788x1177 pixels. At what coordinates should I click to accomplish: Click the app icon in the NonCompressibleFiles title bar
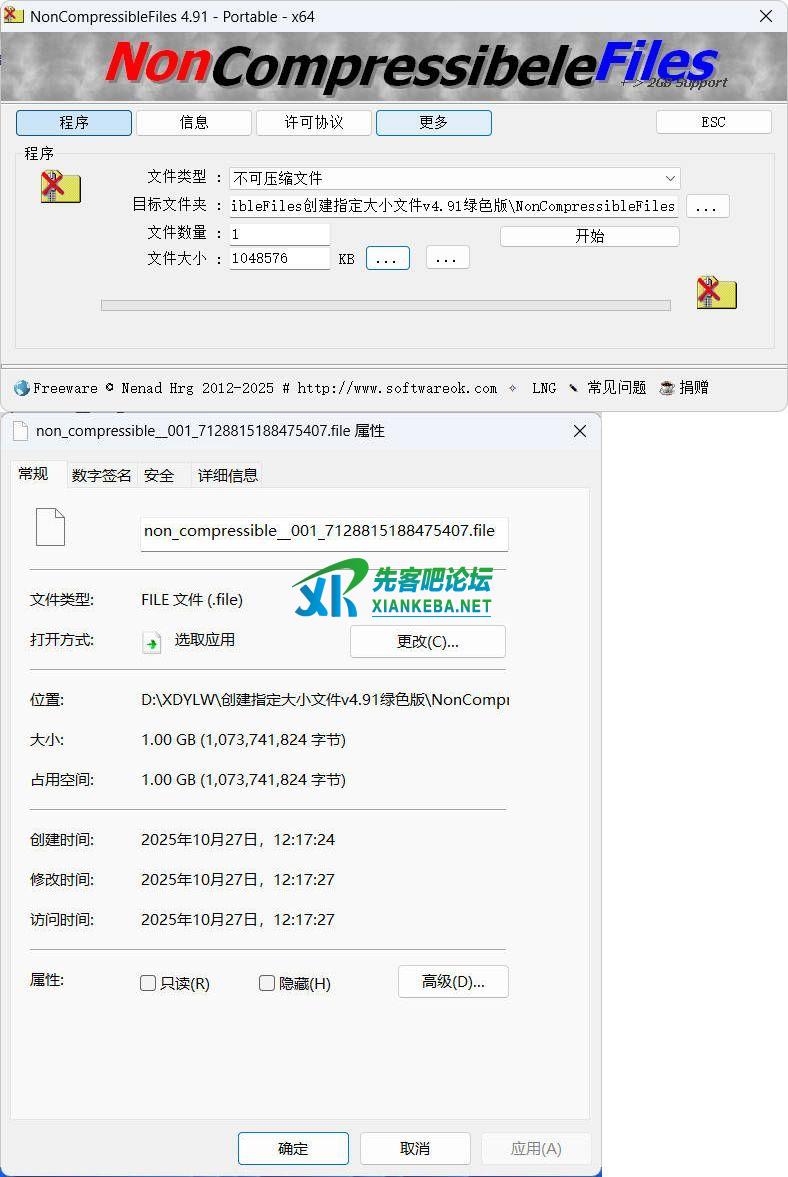14,16
